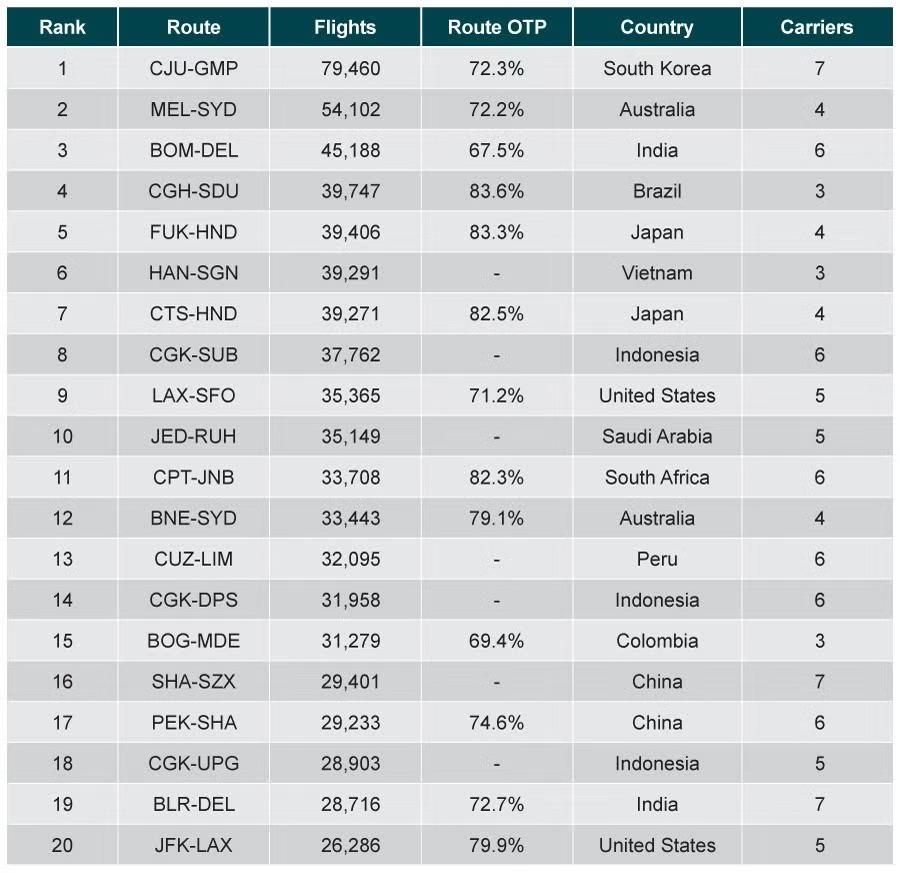Select the CPT-JNB route cell
Screen dimensions: 900x873
click(193, 477)
